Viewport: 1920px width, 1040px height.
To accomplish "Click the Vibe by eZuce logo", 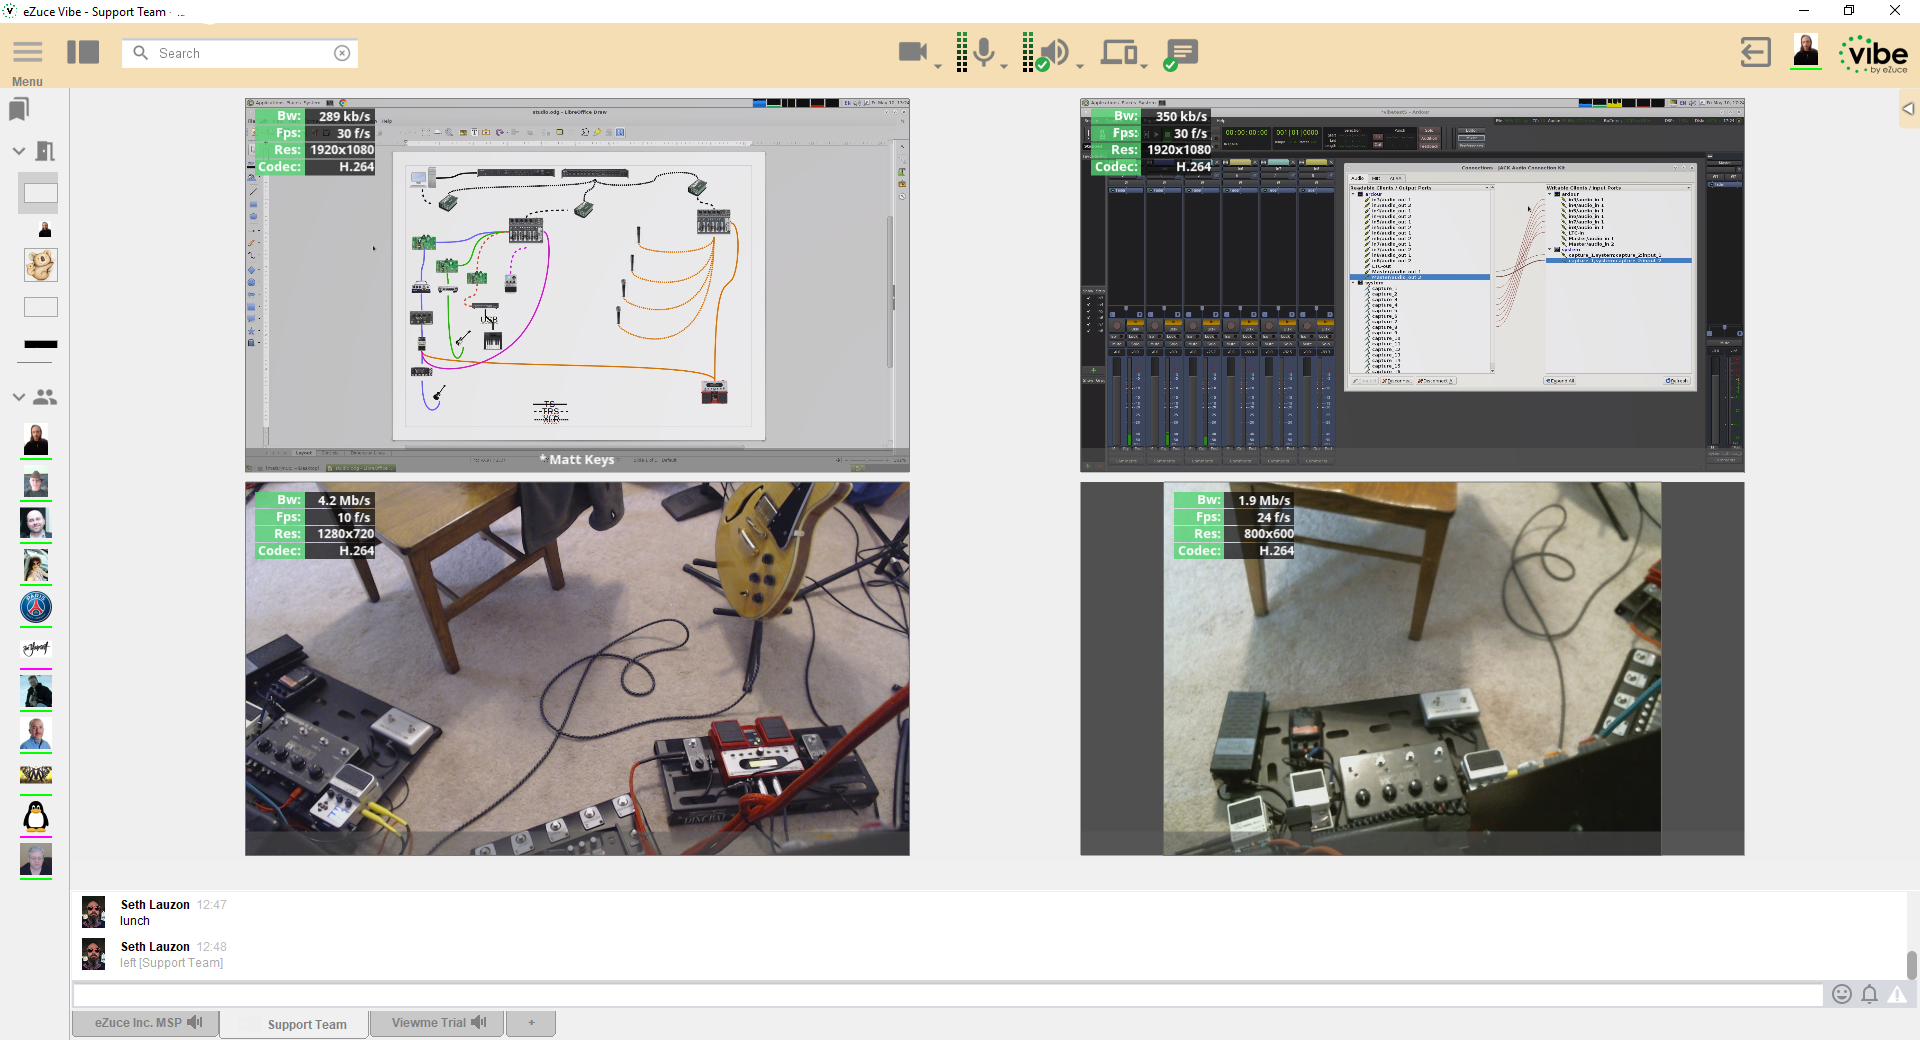I will coord(1873,54).
